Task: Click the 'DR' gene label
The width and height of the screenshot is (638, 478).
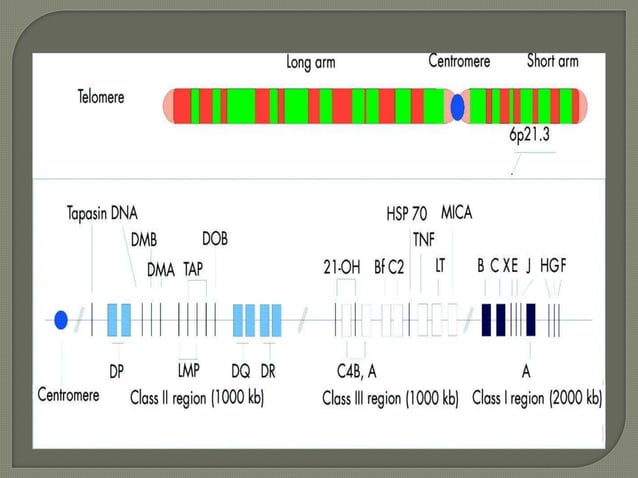Action: tap(268, 371)
